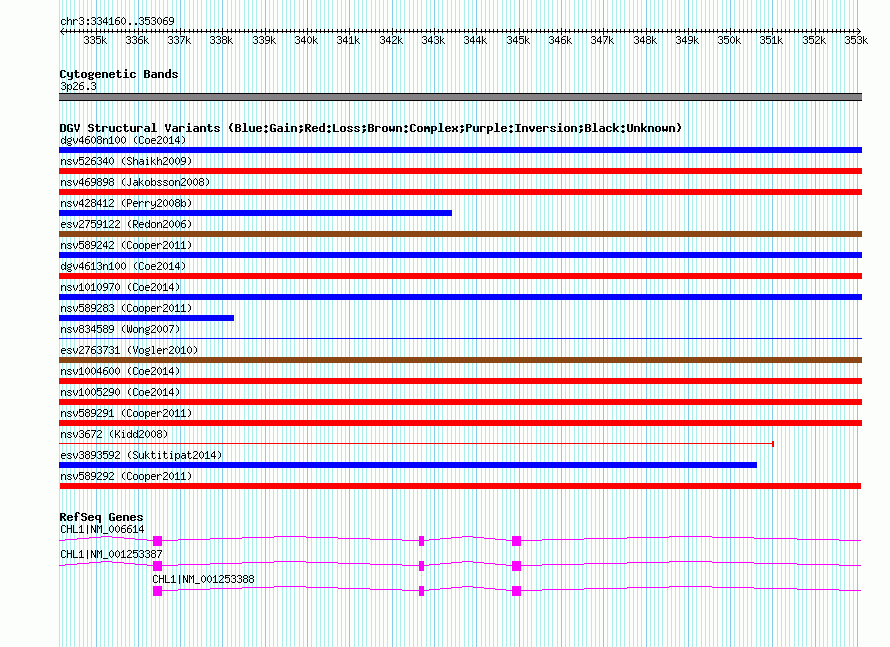
Task: Click the 3p26.3 band label
Action: coord(78,86)
